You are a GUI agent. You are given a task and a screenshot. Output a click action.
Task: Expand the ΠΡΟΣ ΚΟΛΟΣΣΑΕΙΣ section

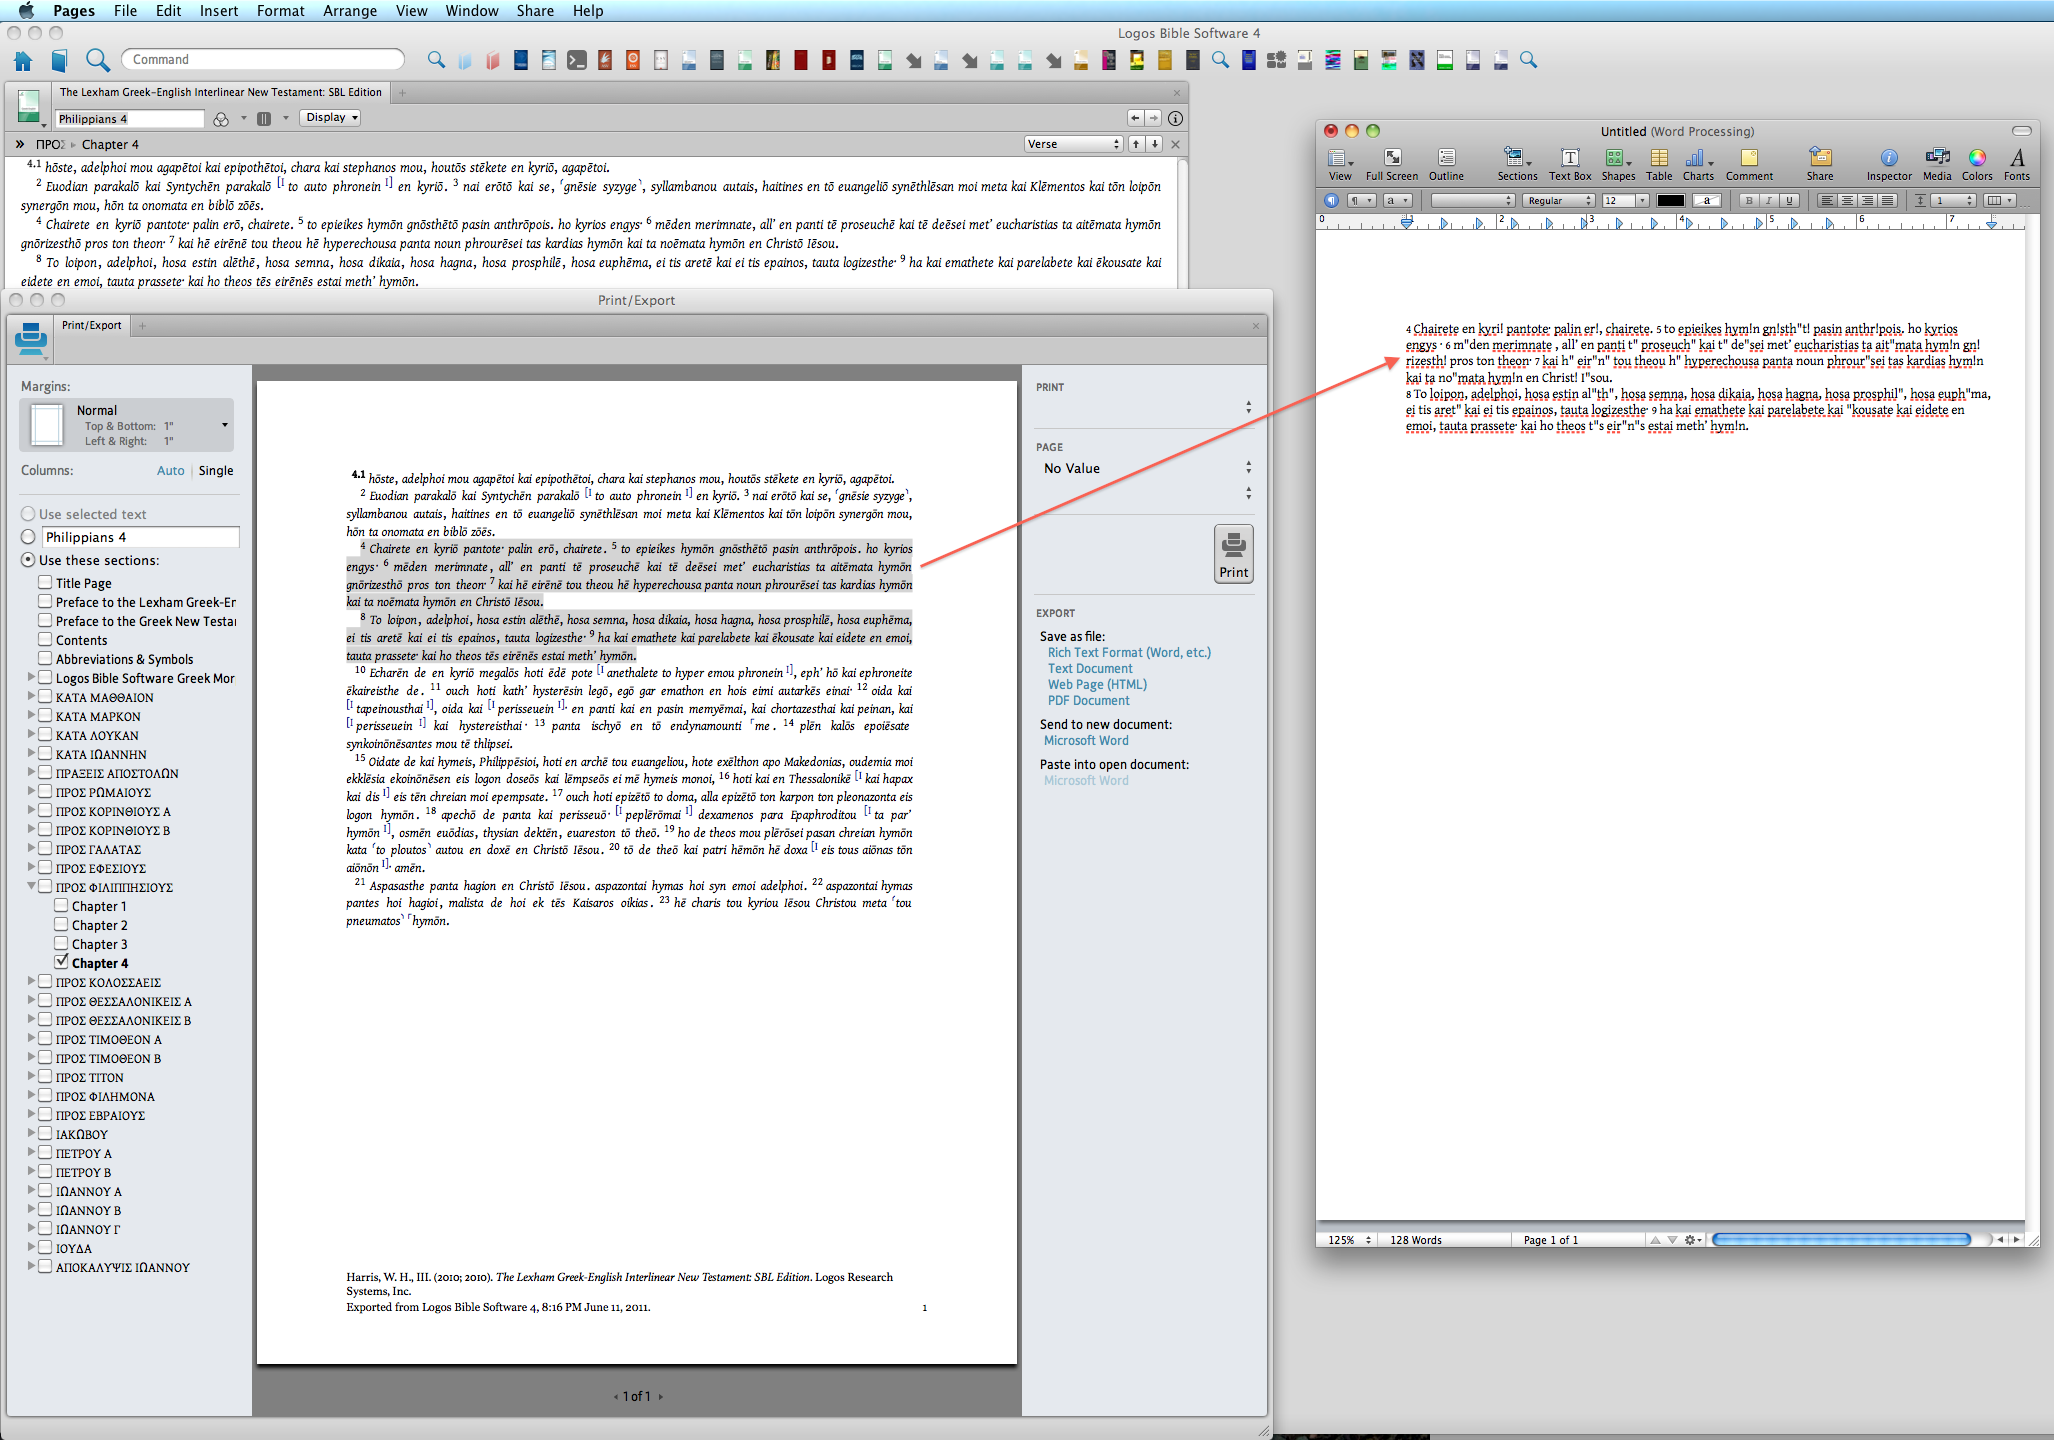click(x=31, y=981)
